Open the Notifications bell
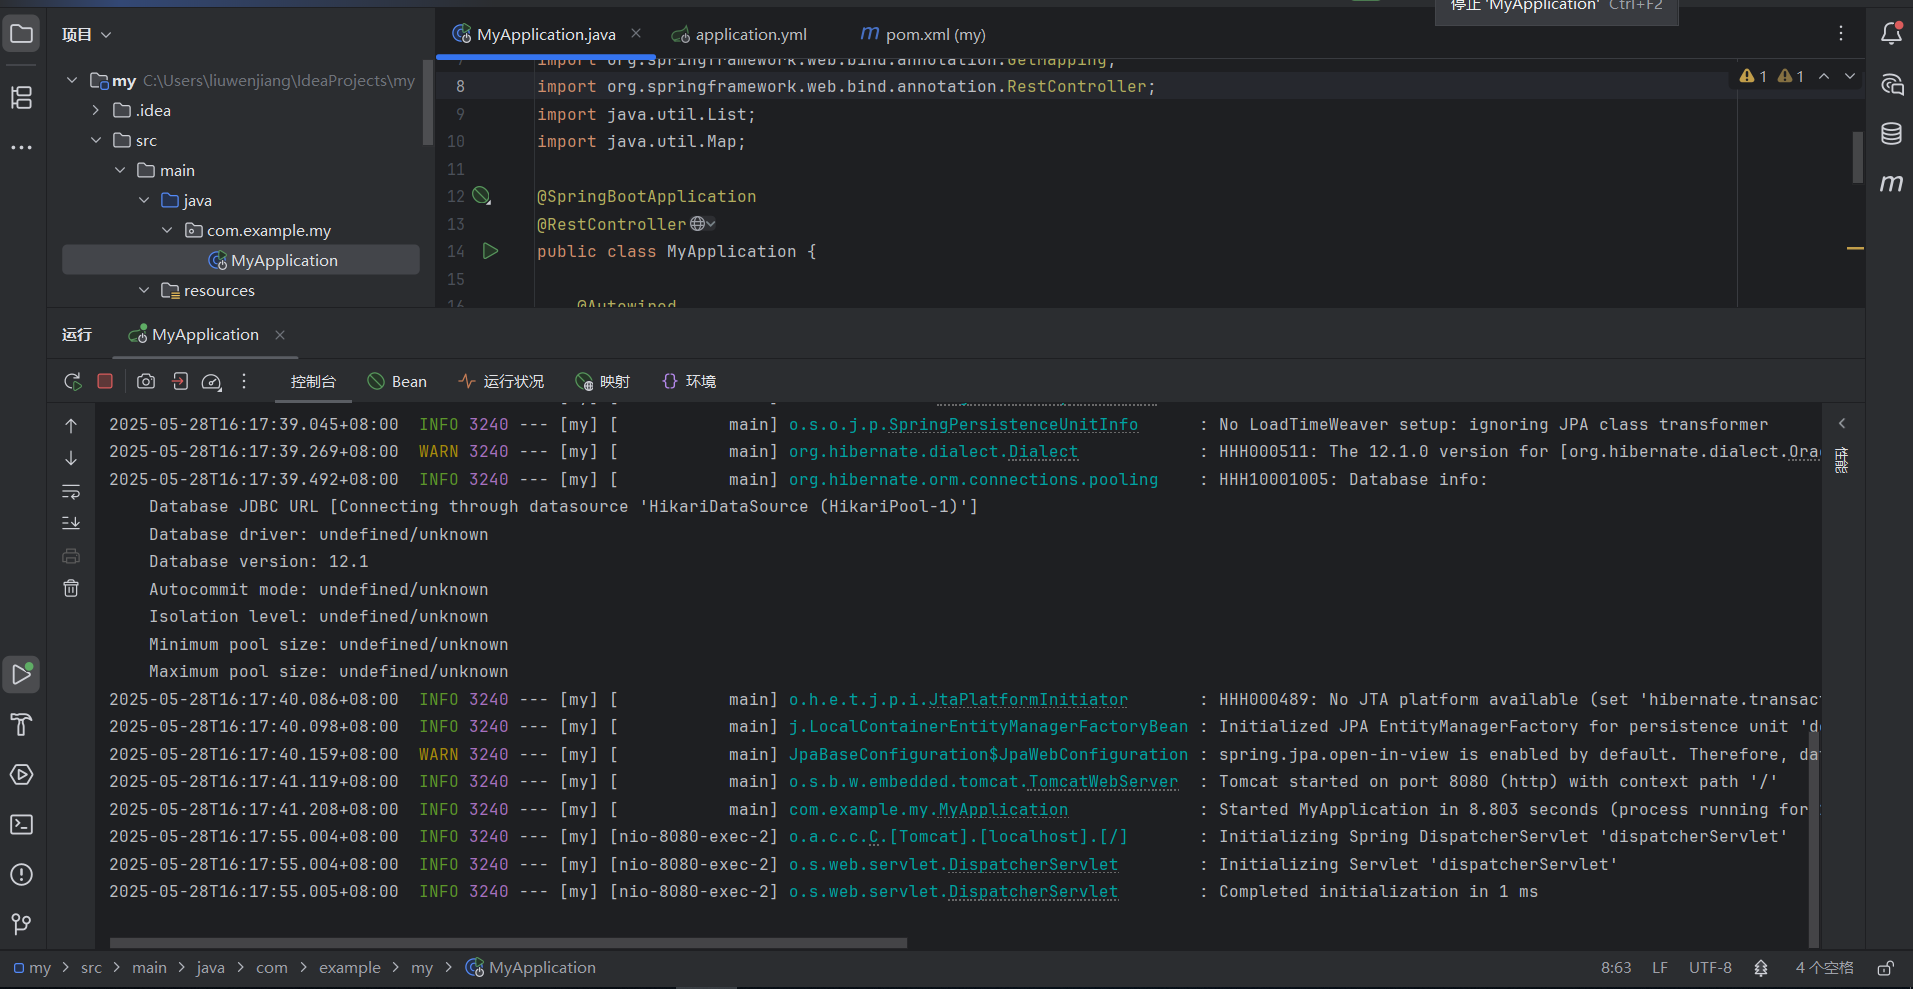 (1891, 34)
